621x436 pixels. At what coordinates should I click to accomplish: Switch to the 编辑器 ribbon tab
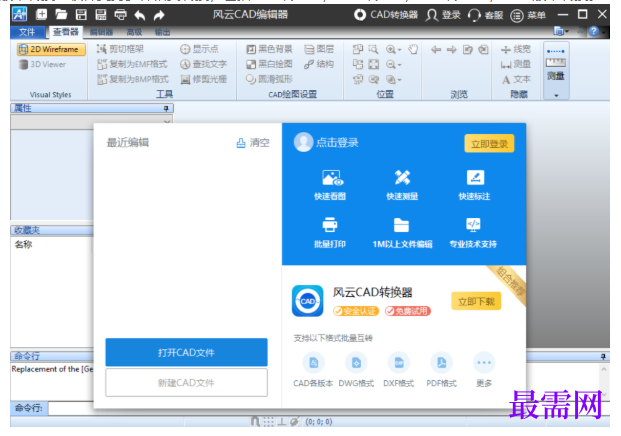click(x=101, y=32)
